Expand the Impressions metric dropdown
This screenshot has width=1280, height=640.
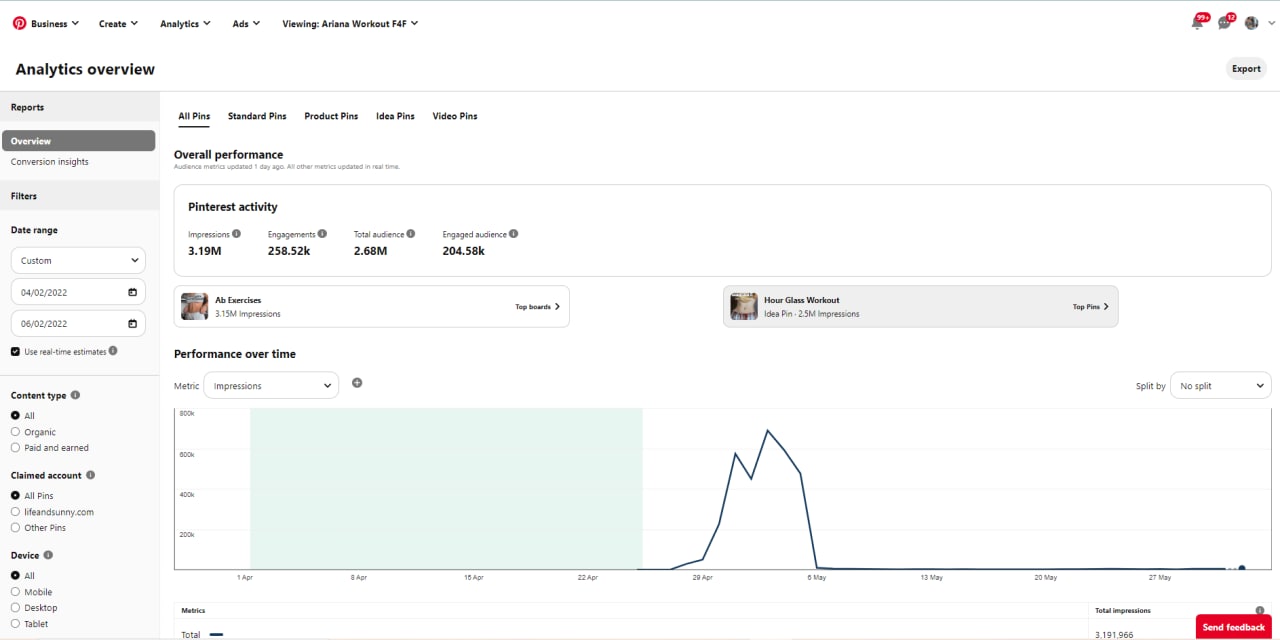[271, 385]
